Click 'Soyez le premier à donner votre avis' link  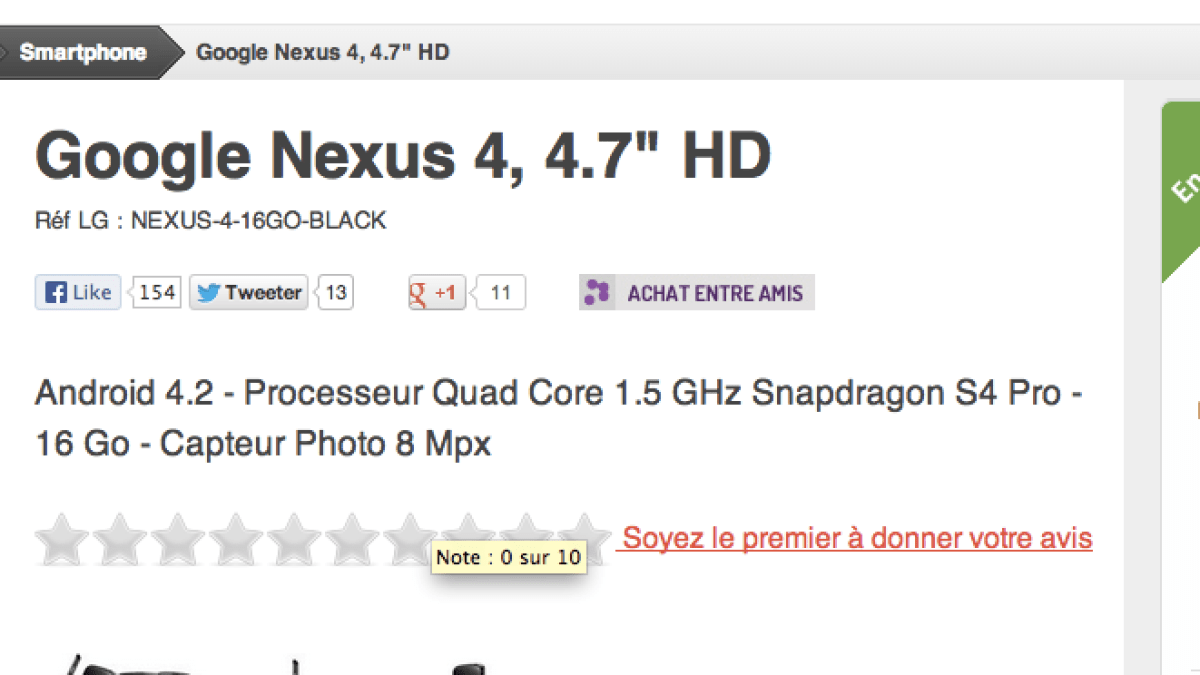[x=857, y=538]
